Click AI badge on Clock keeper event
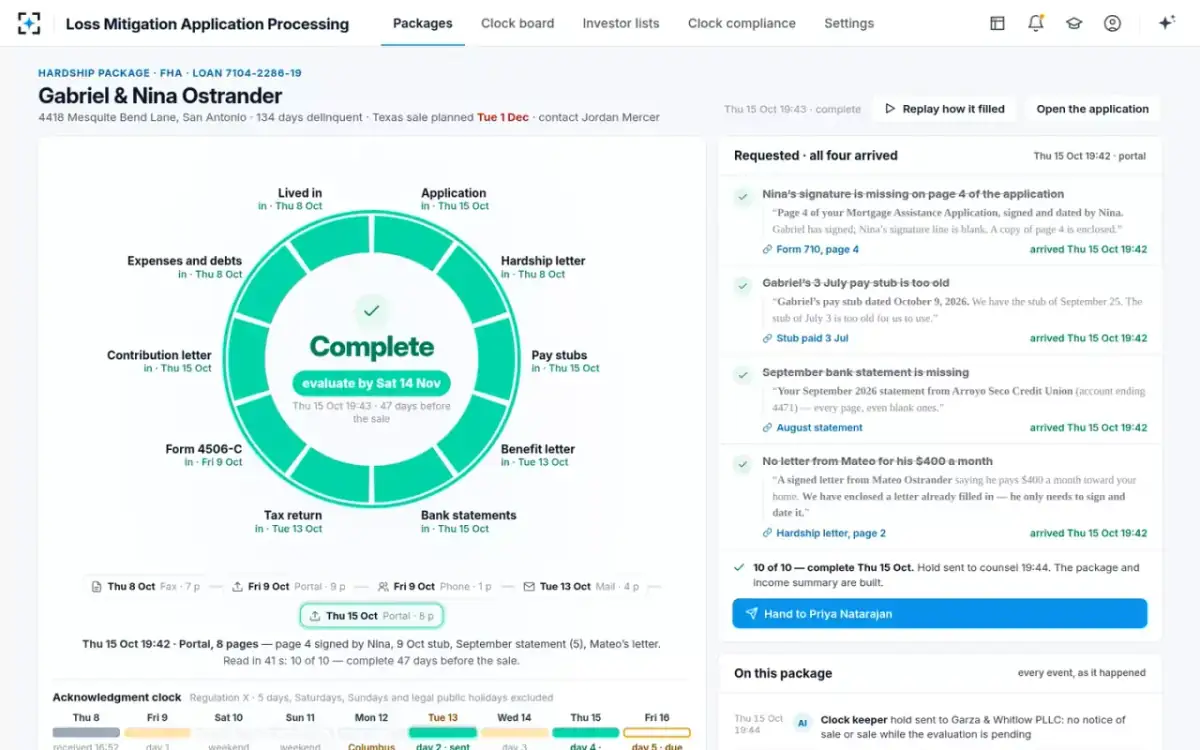1200x750 pixels. pyautogui.click(x=802, y=722)
